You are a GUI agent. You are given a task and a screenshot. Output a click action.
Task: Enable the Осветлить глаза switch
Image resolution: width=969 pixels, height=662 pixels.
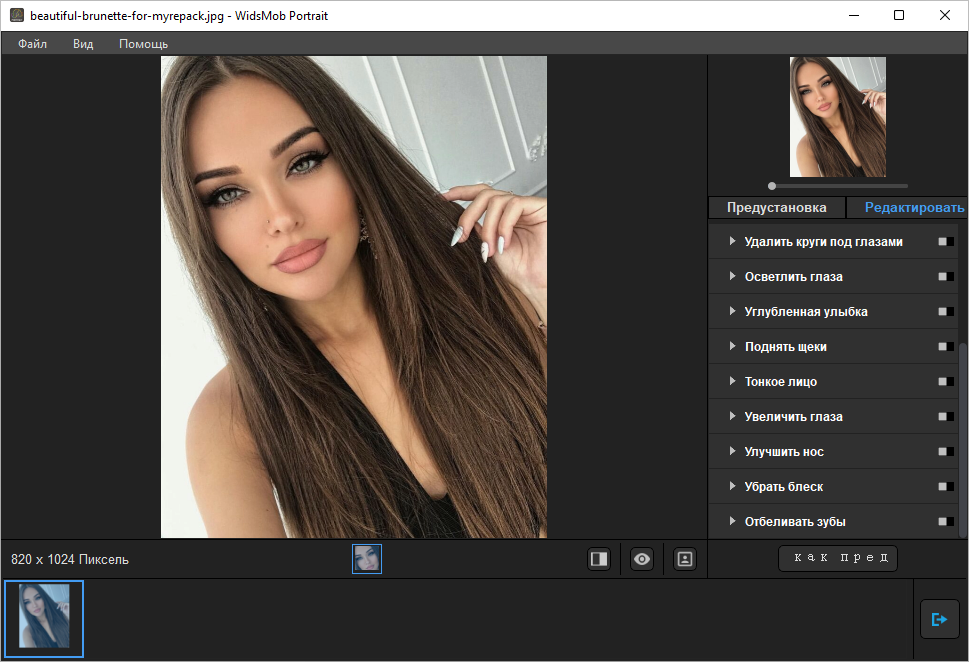[x=945, y=277]
